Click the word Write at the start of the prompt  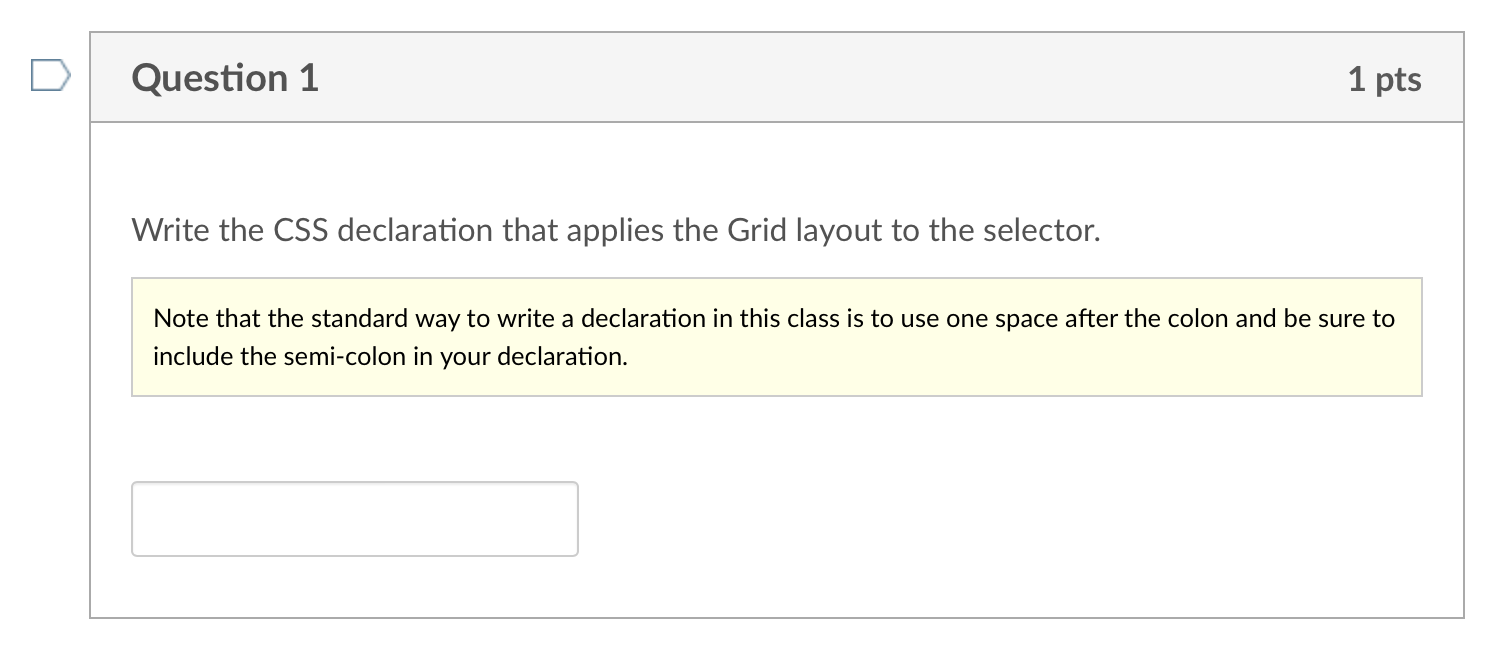171,231
